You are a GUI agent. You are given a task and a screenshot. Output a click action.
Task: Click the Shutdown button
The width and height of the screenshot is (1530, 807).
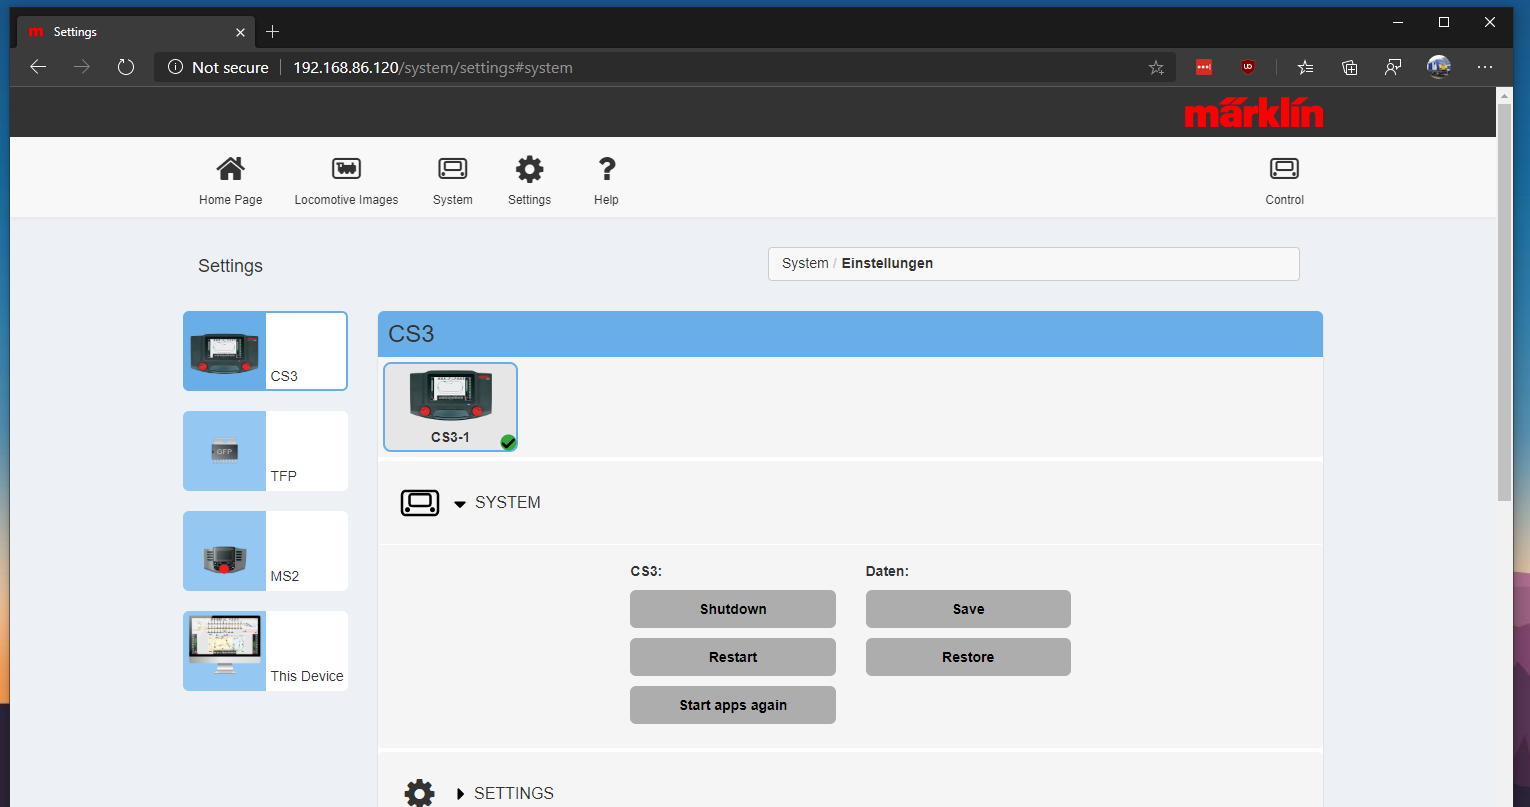tap(733, 609)
